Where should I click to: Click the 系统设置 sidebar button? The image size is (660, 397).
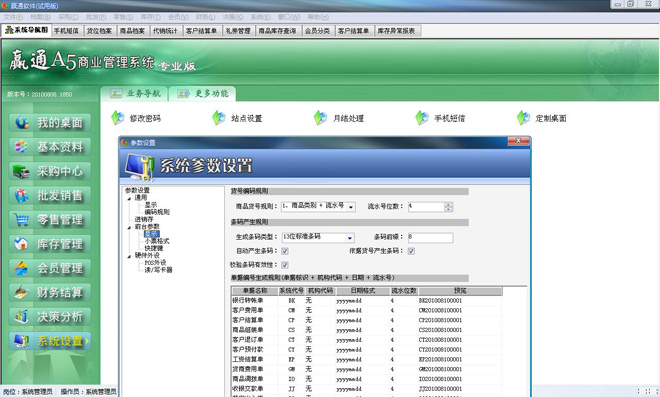coord(50,341)
